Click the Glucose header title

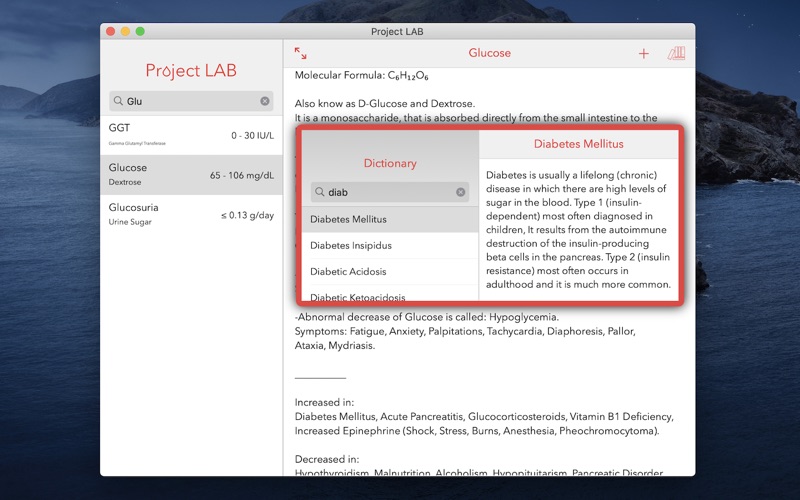[x=489, y=53]
